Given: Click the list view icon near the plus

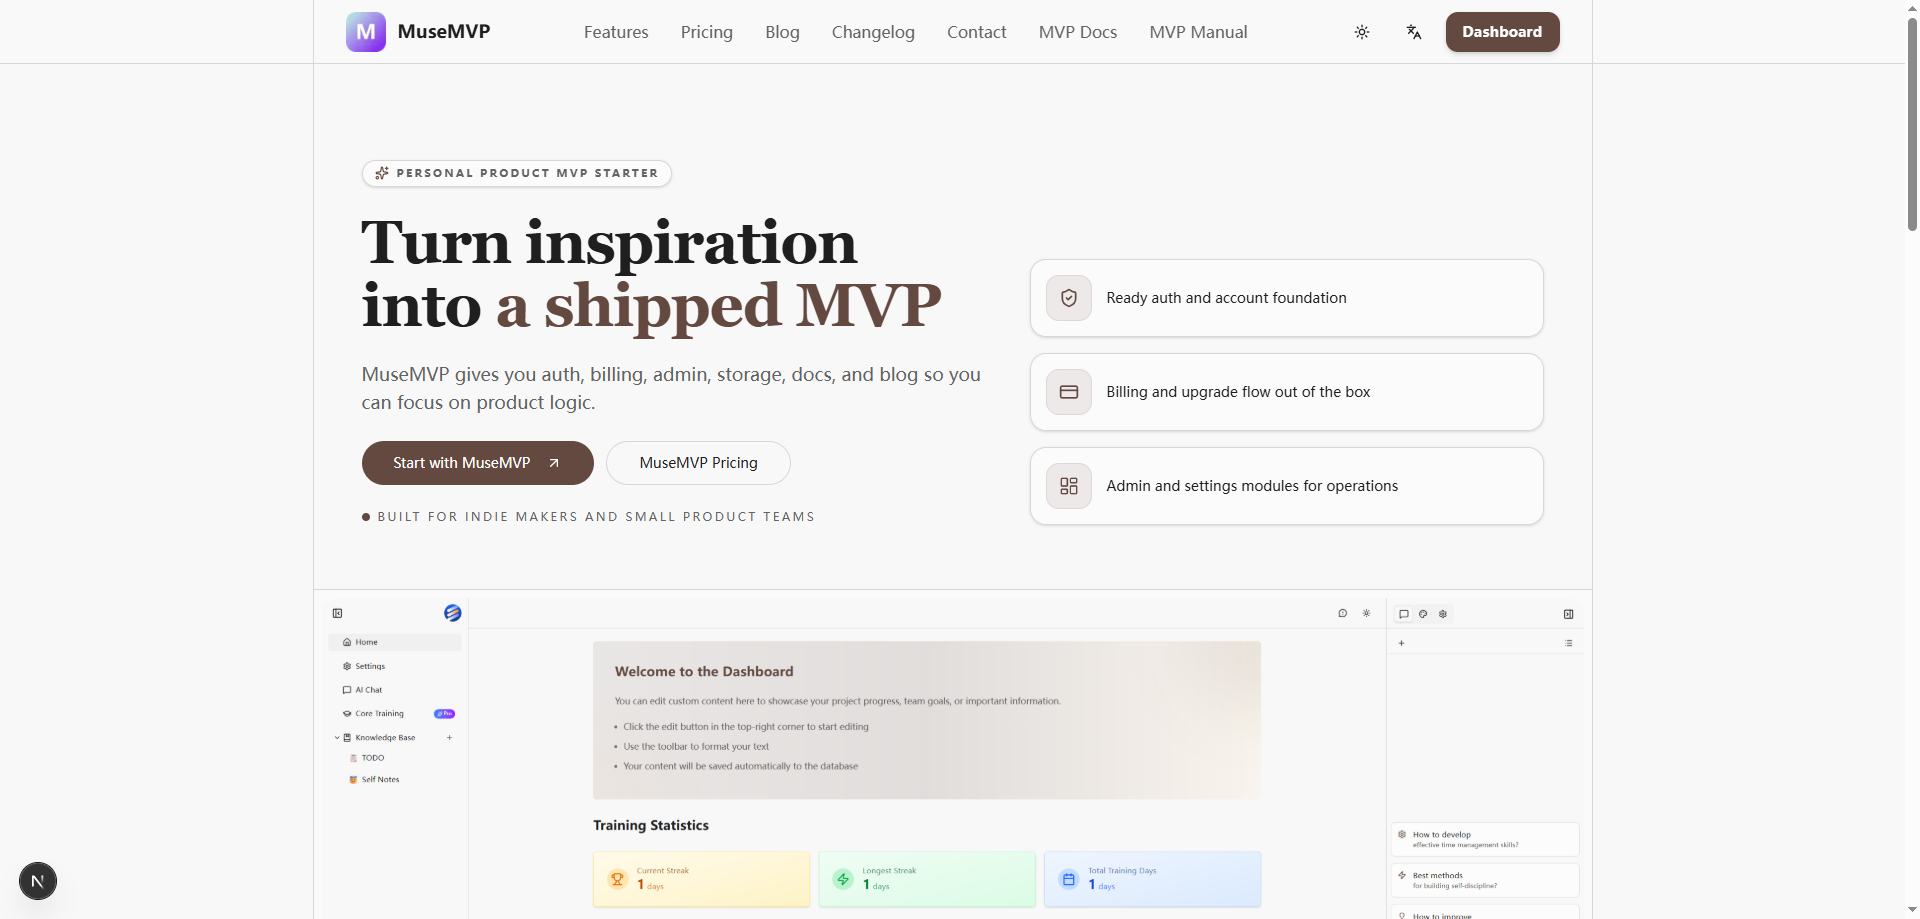Looking at the screenshot, I should (x=1568, y=643).
